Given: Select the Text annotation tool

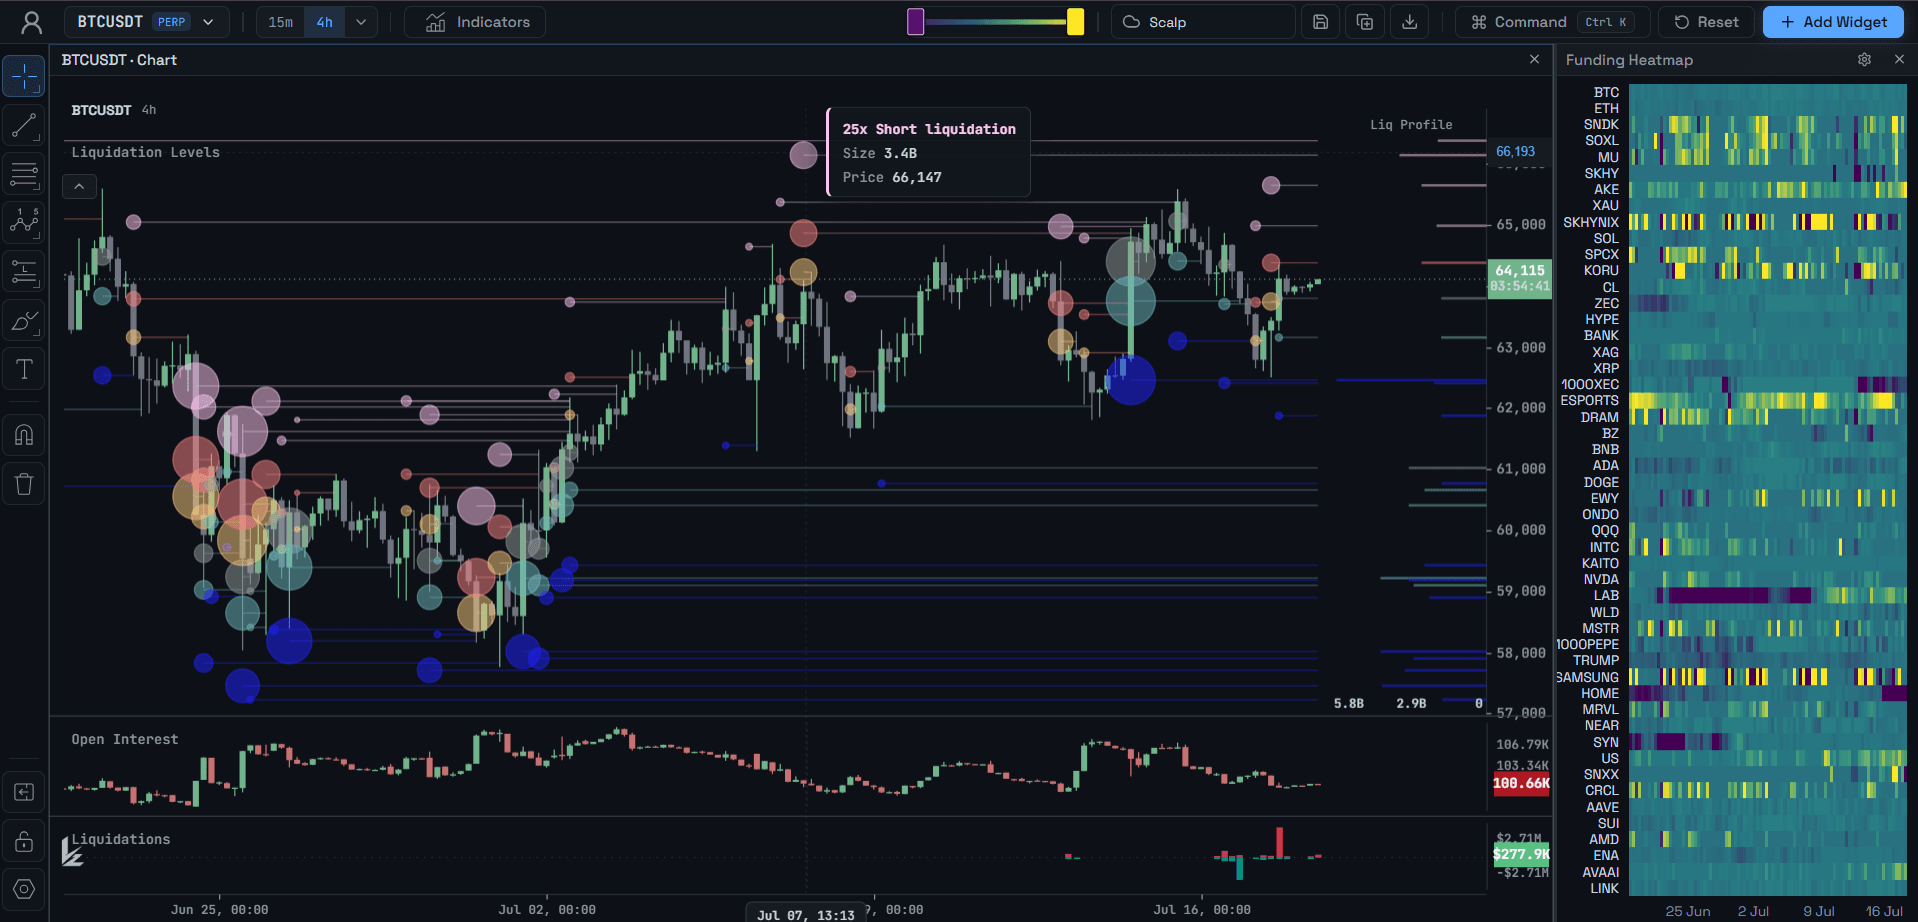Looking at the screenshot, I should (x=24, y=370).
